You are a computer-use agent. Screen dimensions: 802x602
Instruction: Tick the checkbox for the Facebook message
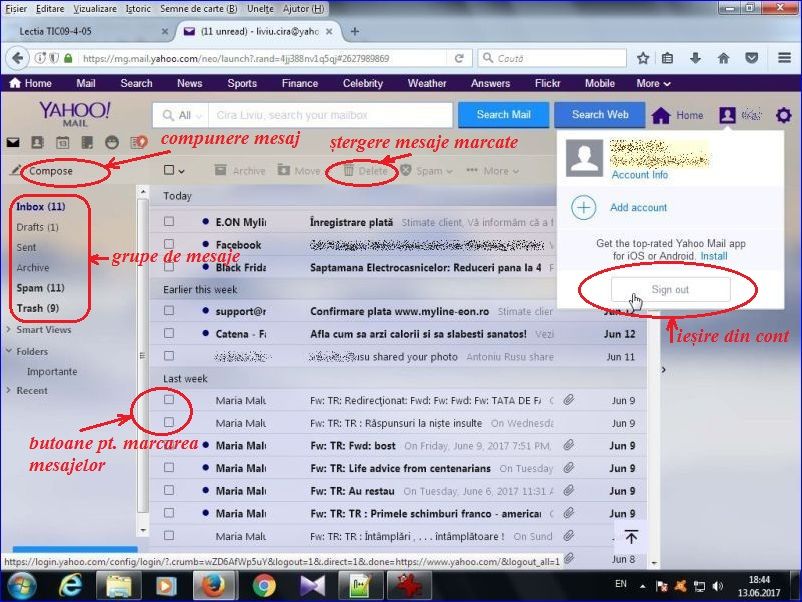tap(169, 245)
